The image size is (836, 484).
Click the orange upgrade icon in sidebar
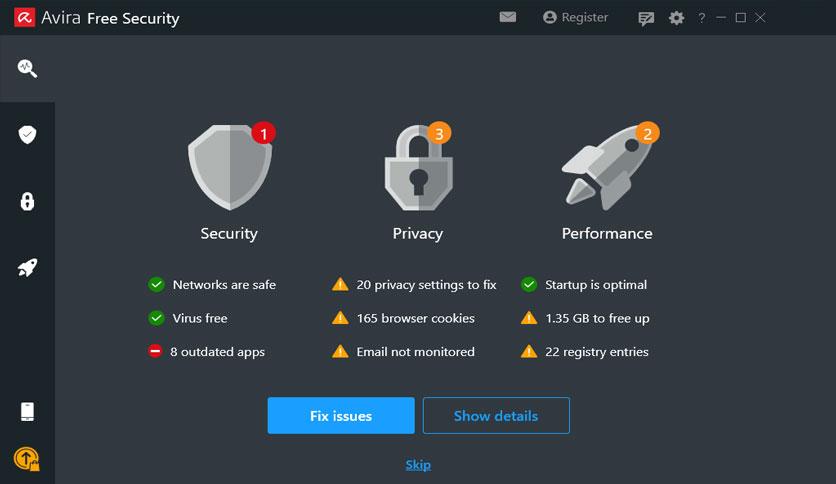point(27,458)
